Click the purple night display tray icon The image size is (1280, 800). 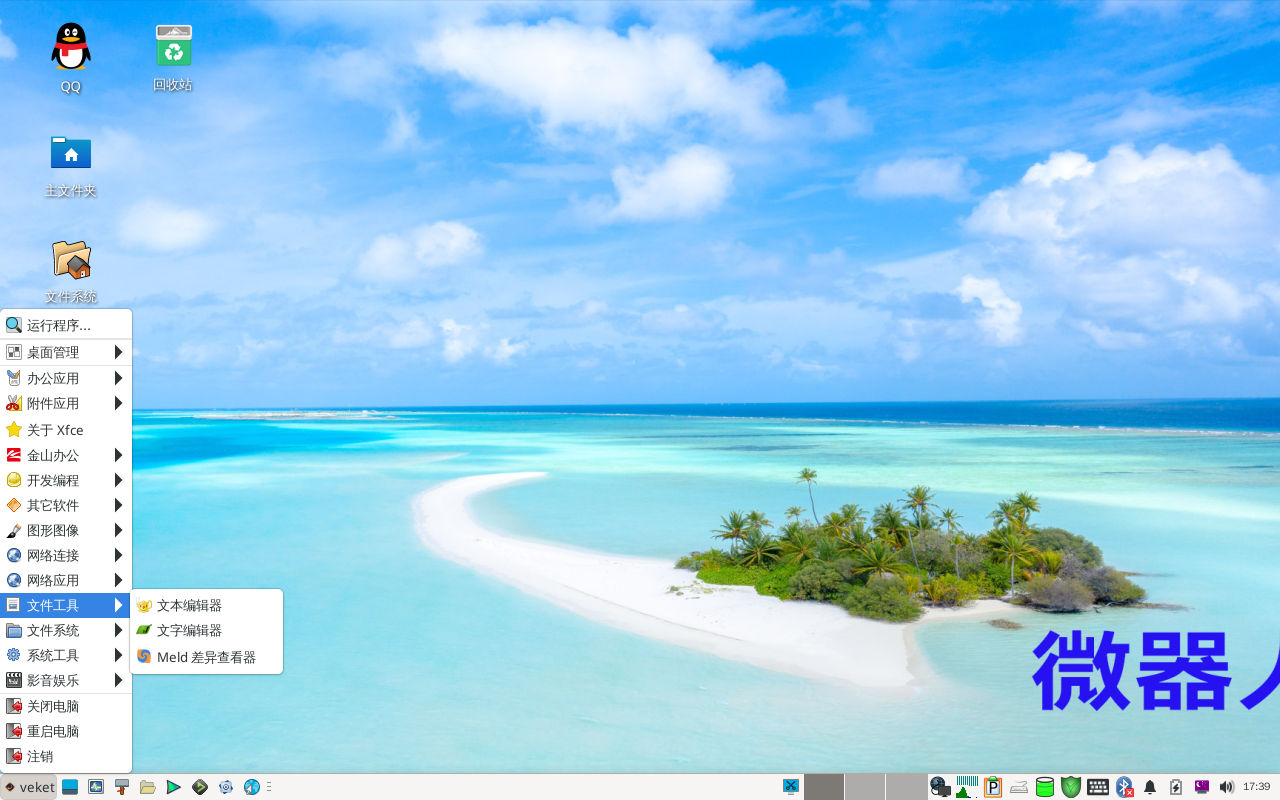(x=1202, y=787)
